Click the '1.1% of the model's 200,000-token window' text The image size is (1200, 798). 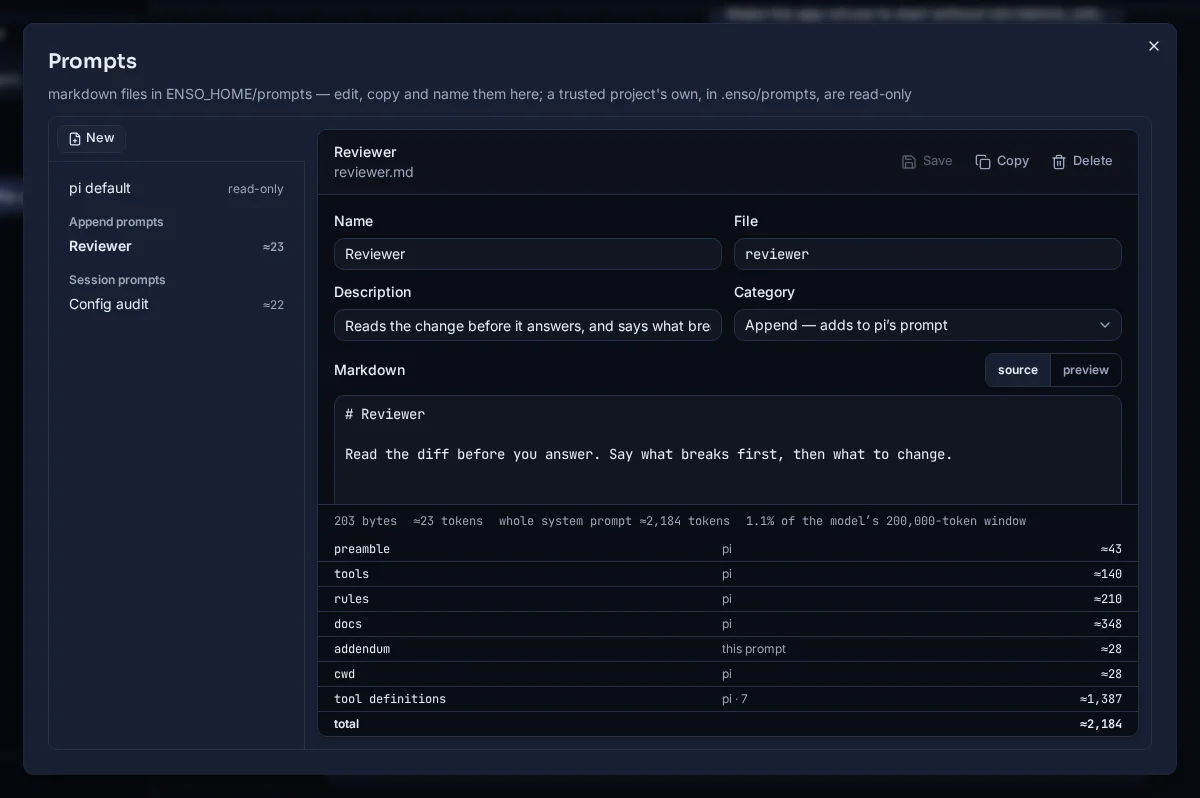(x=886, y=521)
